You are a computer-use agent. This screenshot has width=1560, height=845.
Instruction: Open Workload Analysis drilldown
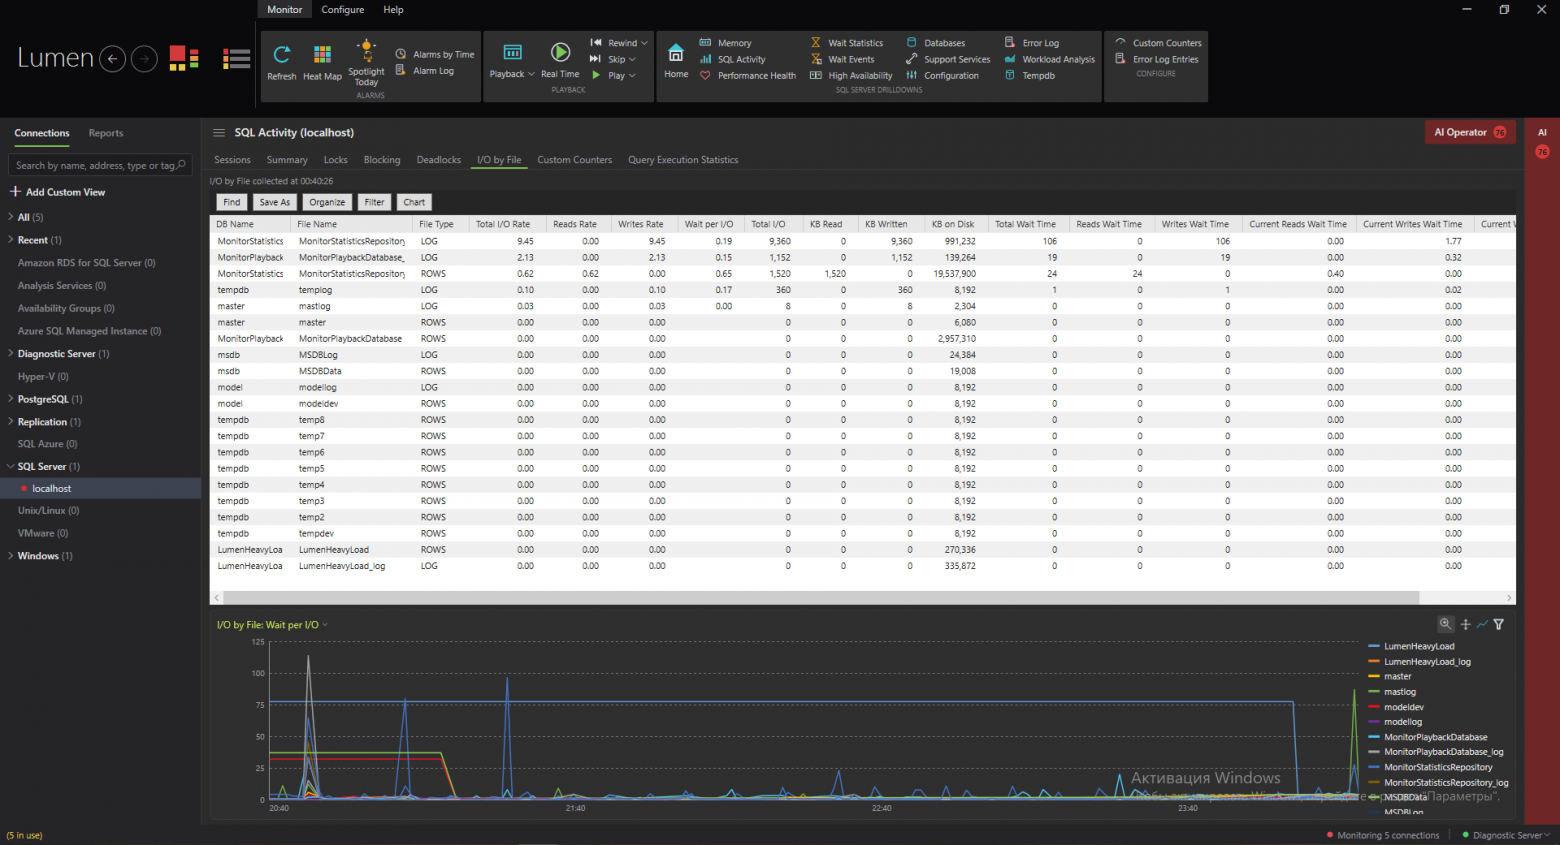1049,59
